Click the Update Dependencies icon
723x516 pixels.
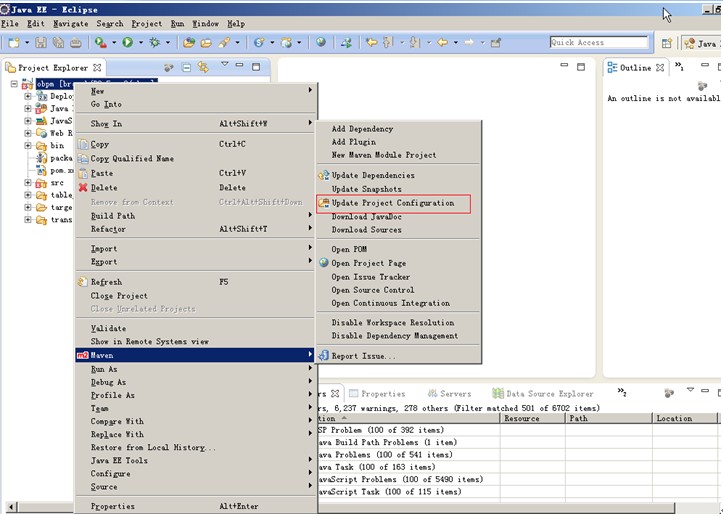point(324,175)
